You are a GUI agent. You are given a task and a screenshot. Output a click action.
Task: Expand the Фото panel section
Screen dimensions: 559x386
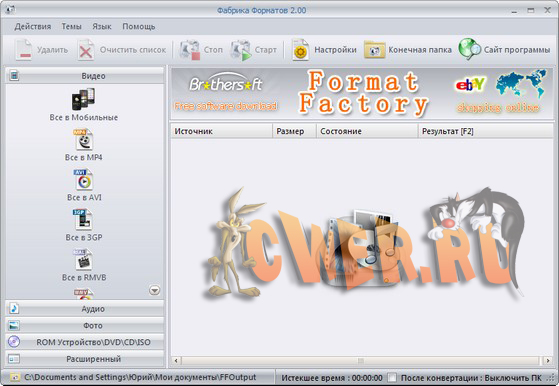tap(85, 325)
